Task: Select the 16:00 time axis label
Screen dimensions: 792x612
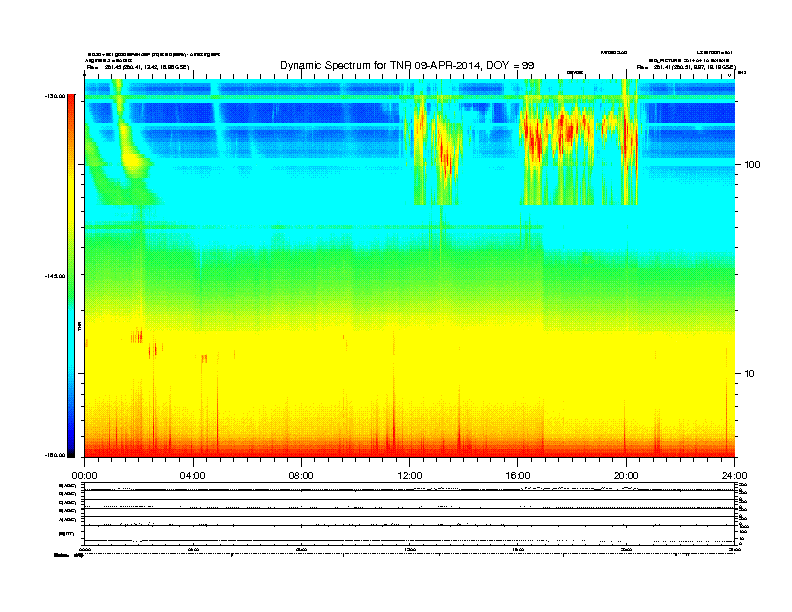Action: point(518,476)
